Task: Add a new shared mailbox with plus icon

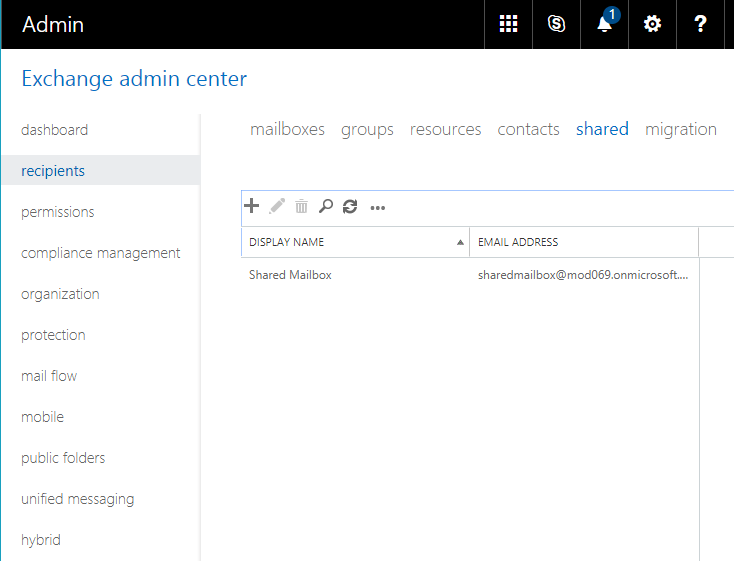Action: coord(252,206)
